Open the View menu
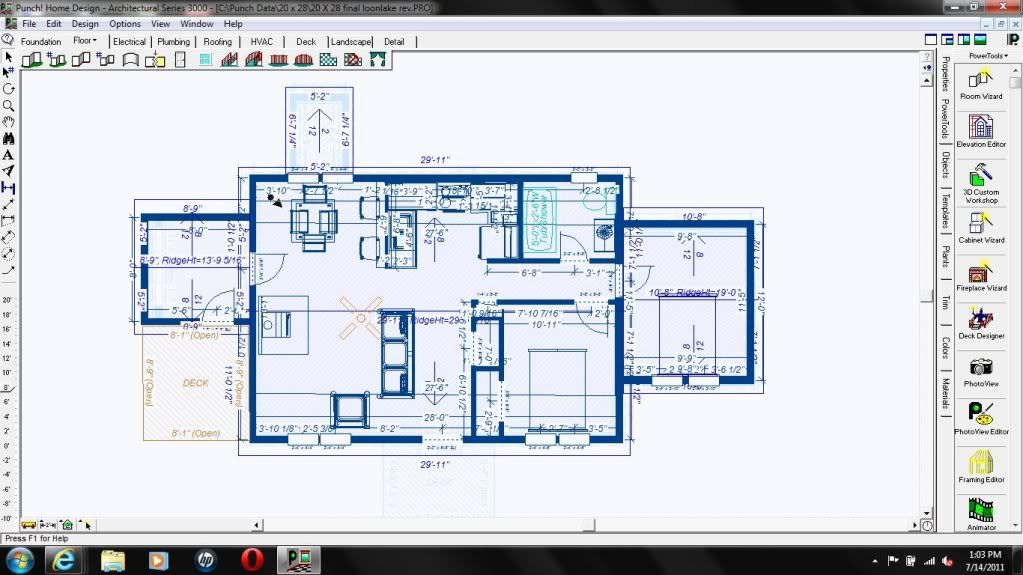 point(160,23)
